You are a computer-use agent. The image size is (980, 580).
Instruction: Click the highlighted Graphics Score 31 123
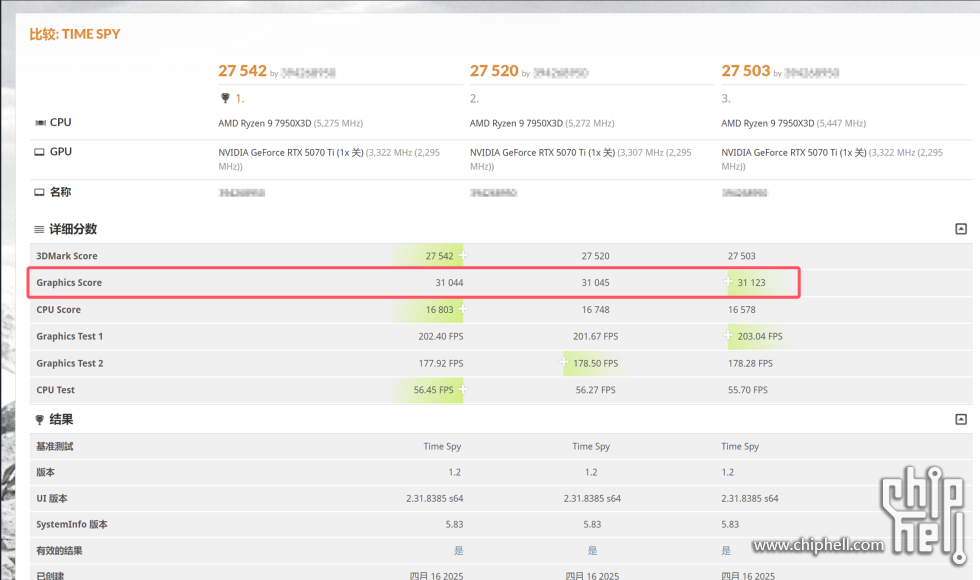(x=751, y=283)
